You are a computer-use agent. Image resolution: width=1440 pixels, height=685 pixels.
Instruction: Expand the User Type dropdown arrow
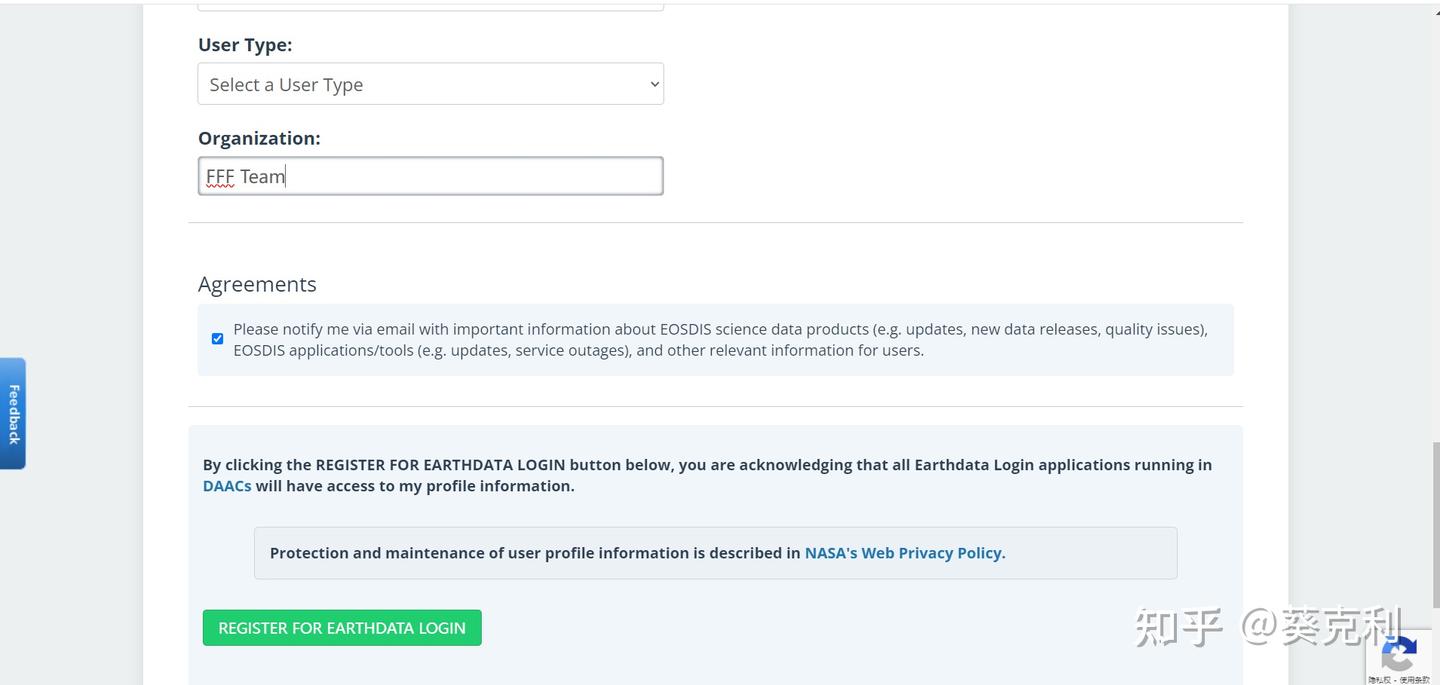(654, 84)
